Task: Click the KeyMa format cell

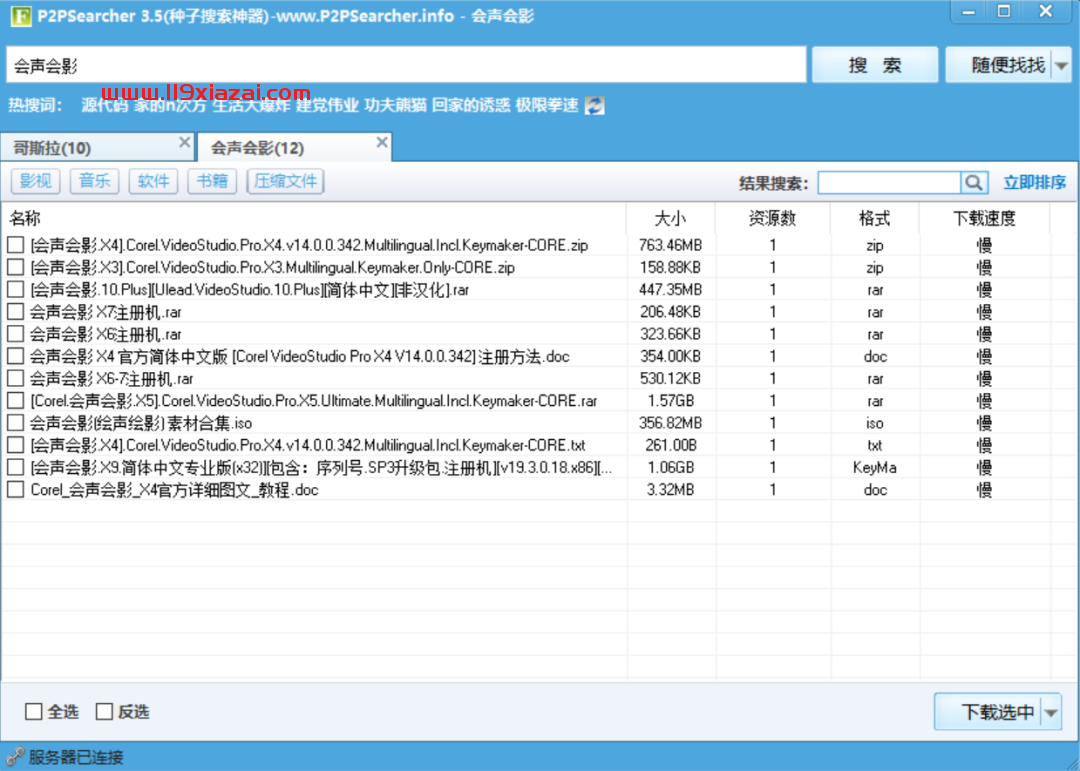Action: 875,468
